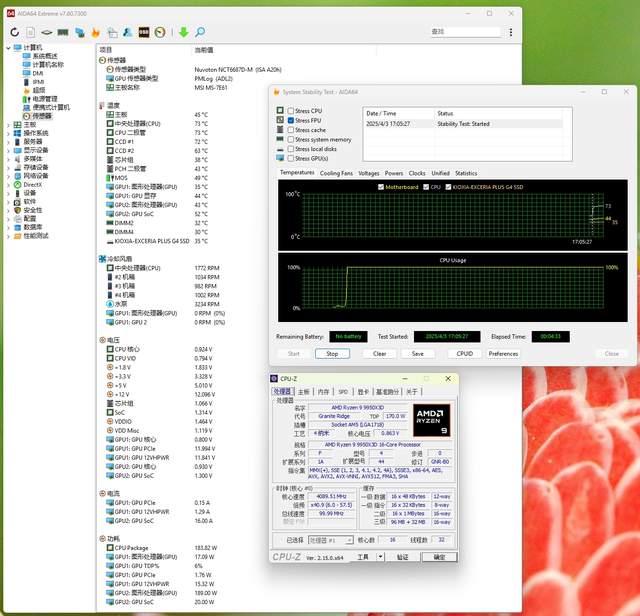Collapse the 计算机 tree node
The image size is (640, 616).
9,47
